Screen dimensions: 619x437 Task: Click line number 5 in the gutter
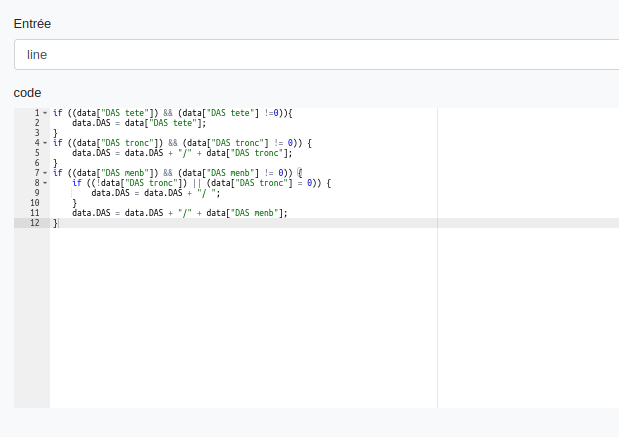tap(36, 153)
